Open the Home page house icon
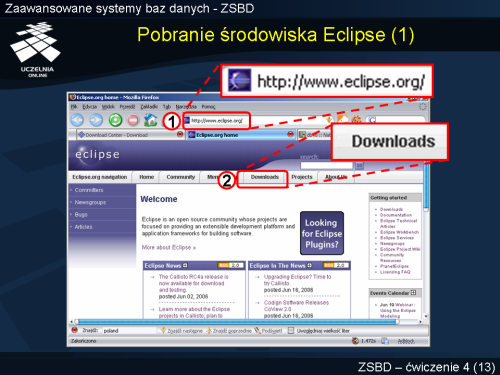 point(150,120)
